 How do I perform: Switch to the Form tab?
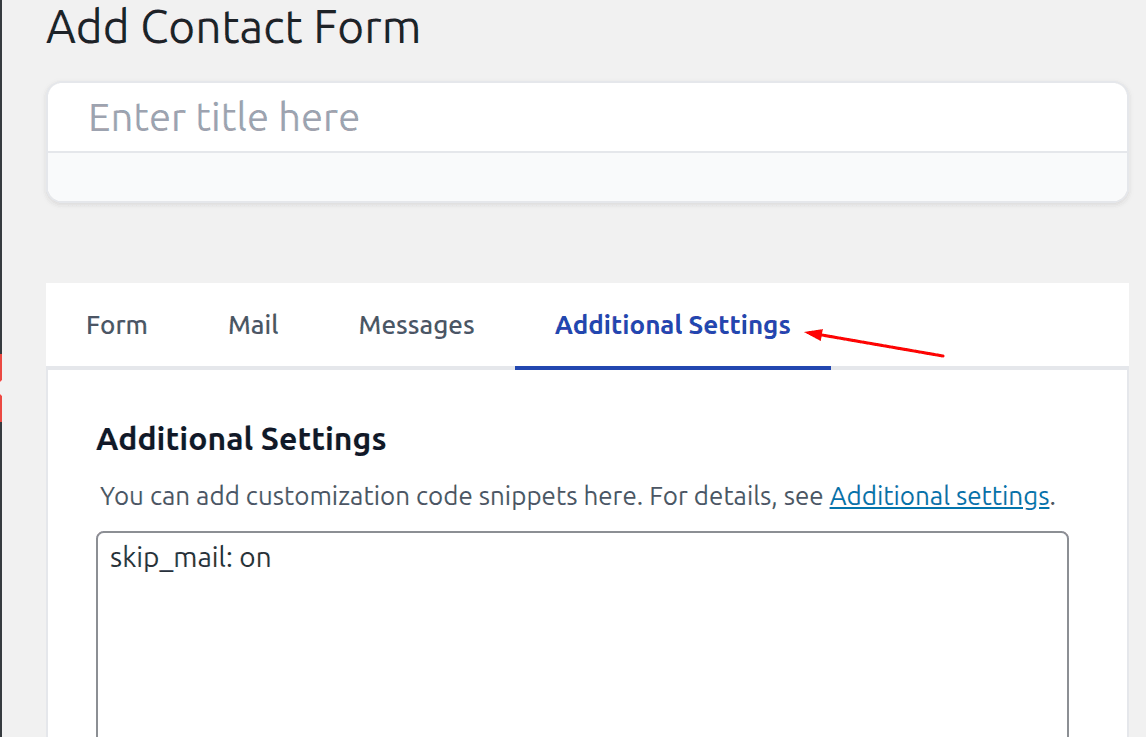point(116,324)
